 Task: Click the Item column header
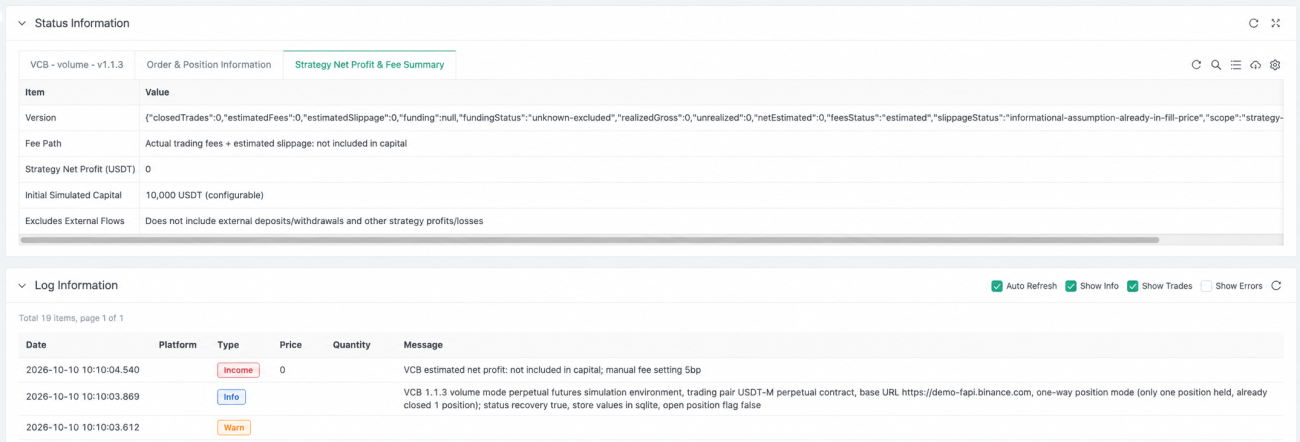coord(35,92)
